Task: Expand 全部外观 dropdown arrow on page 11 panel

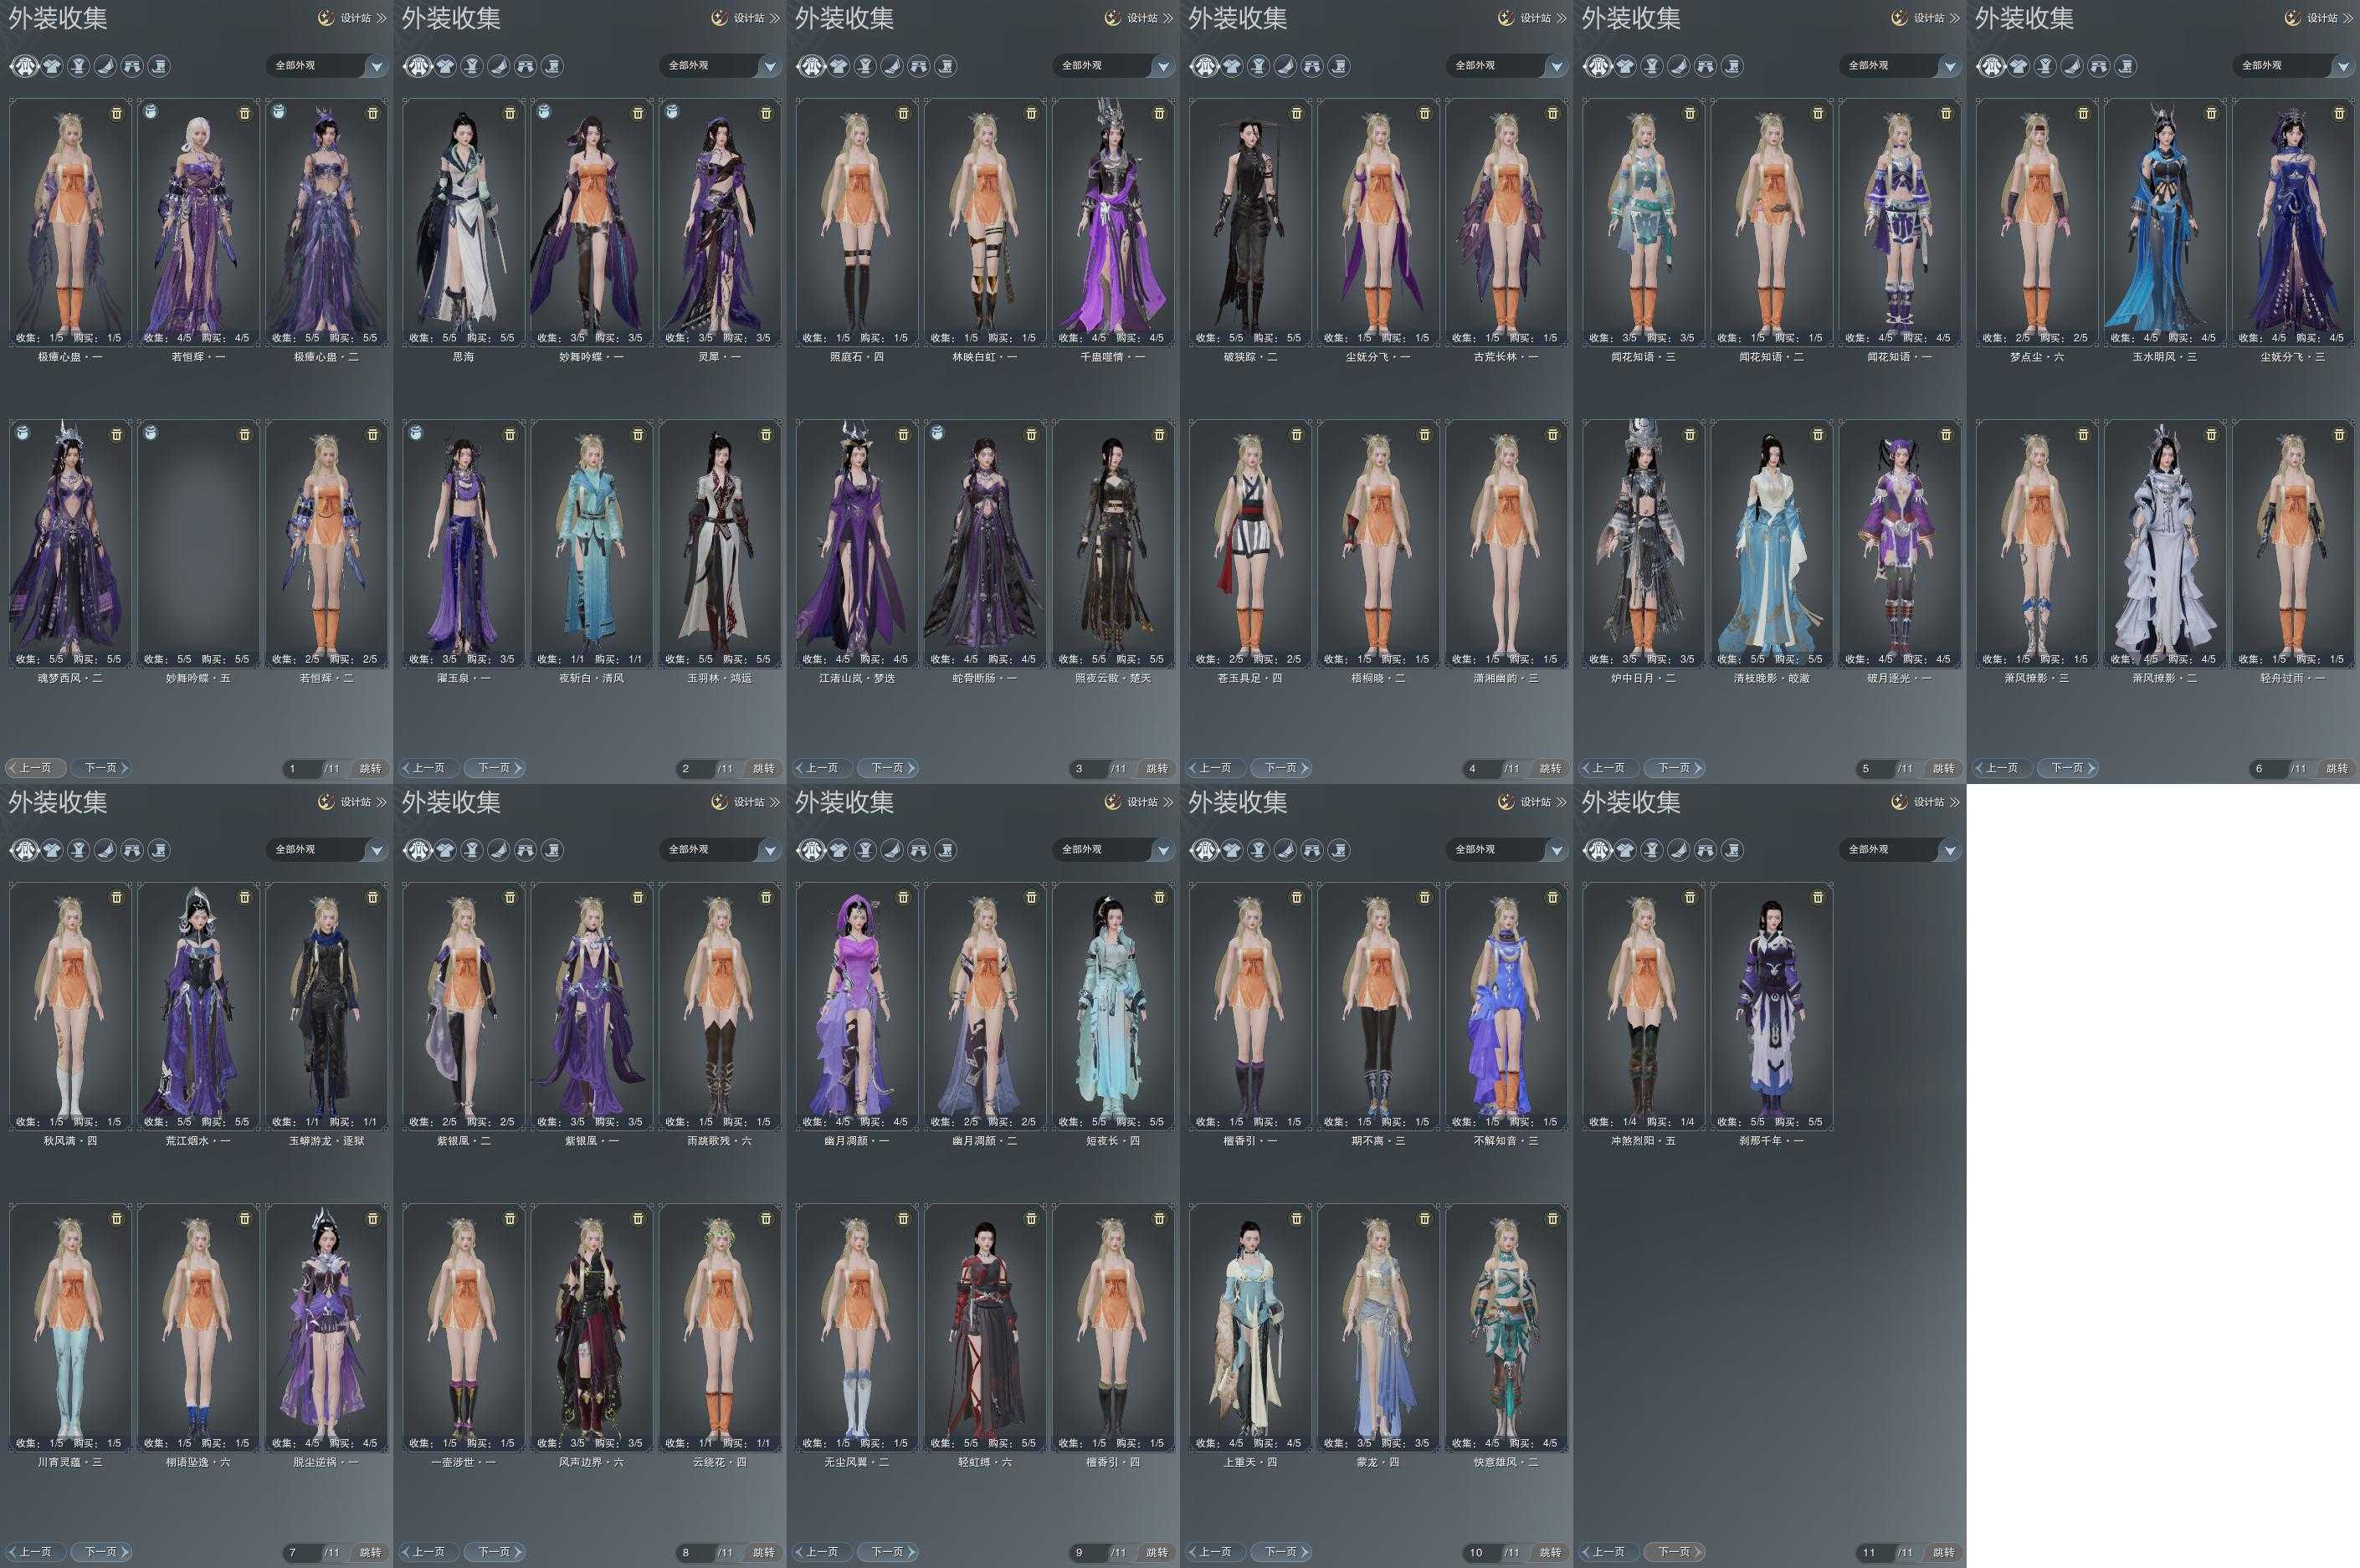Action: [x=1949, y=850]
